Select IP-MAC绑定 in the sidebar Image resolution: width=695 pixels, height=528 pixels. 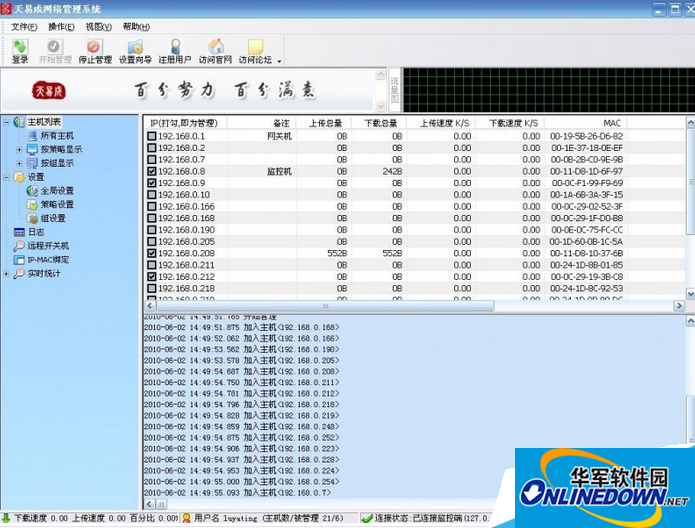[47, 259]
